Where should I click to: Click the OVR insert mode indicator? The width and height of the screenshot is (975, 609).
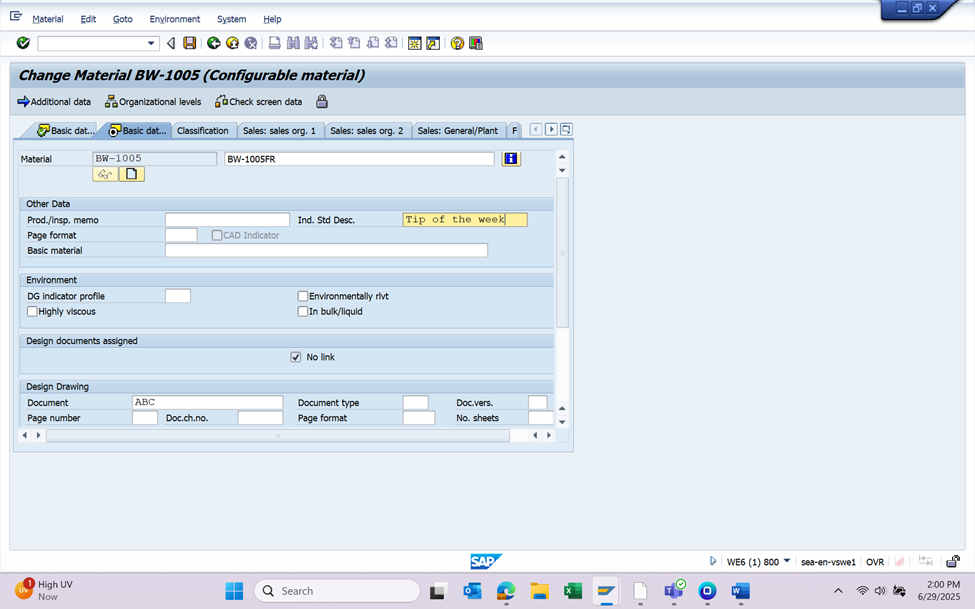pos(875,562)
